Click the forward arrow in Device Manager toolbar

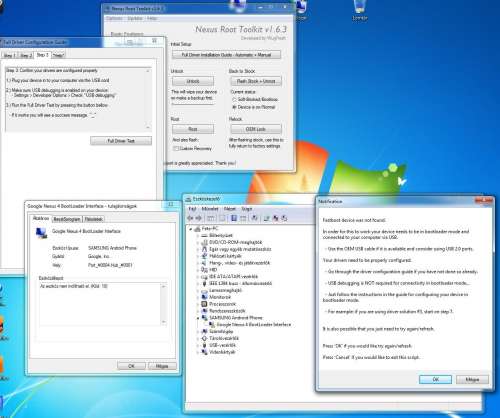click(198, 218)
